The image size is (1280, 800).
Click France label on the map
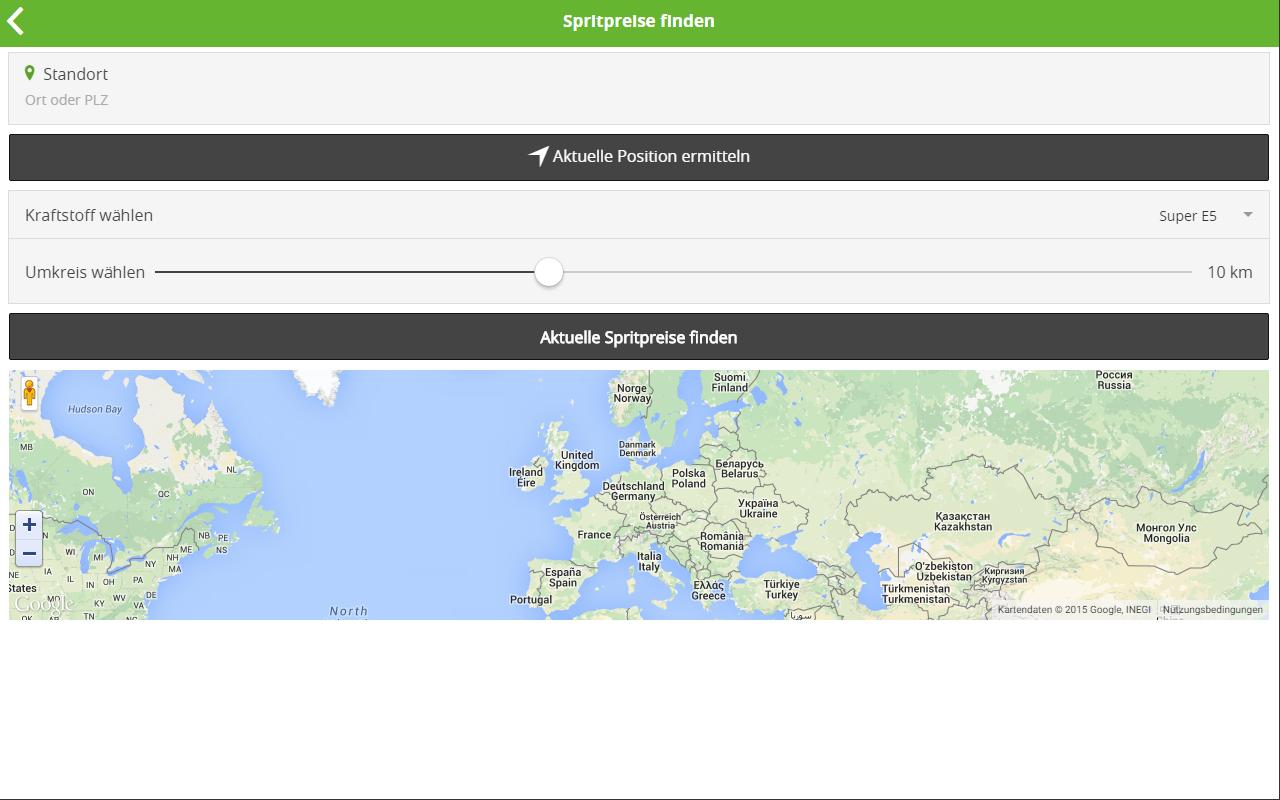point(594,535)
